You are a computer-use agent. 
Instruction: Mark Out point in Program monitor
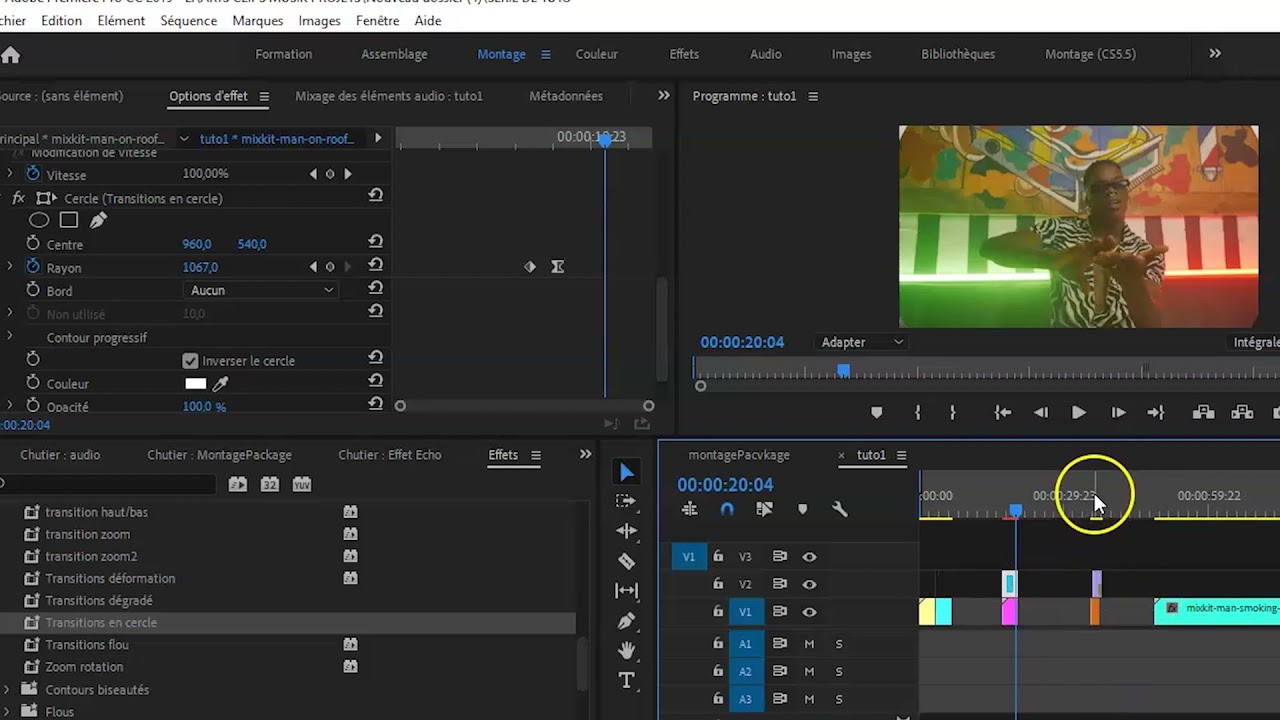click(952, 412)
